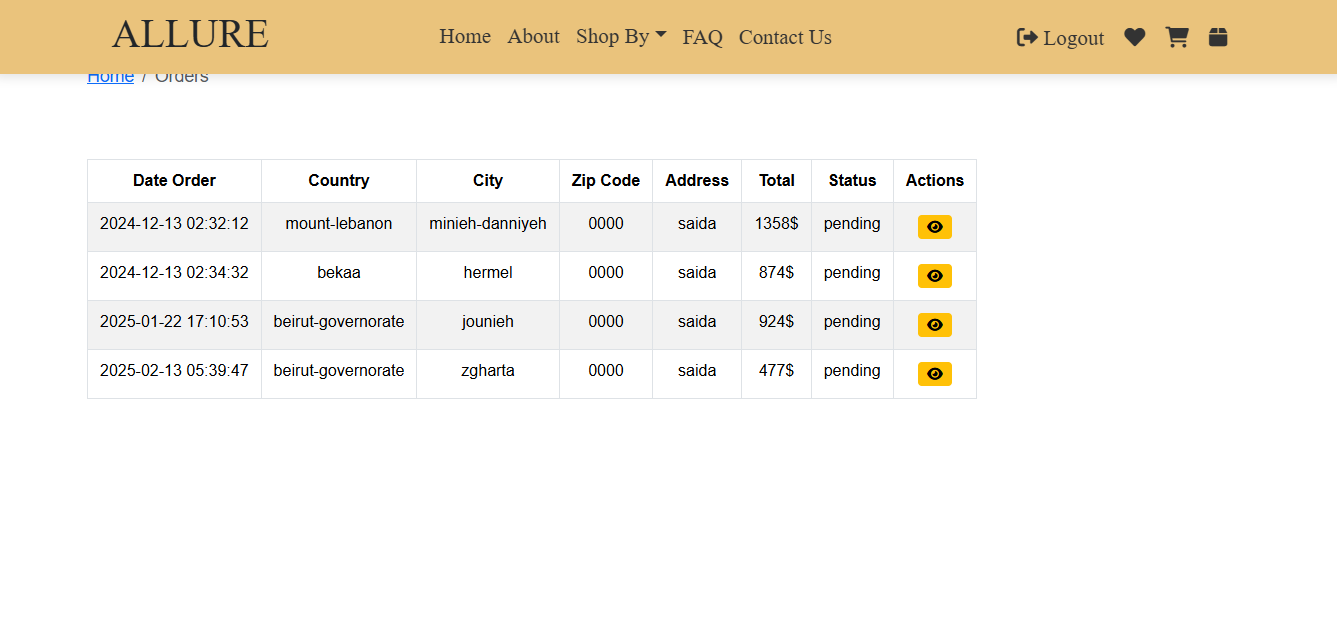Click the Home breadcrumb link
Image resolution: width=1337 pixels, height=622 pixels.
[110, 77]
